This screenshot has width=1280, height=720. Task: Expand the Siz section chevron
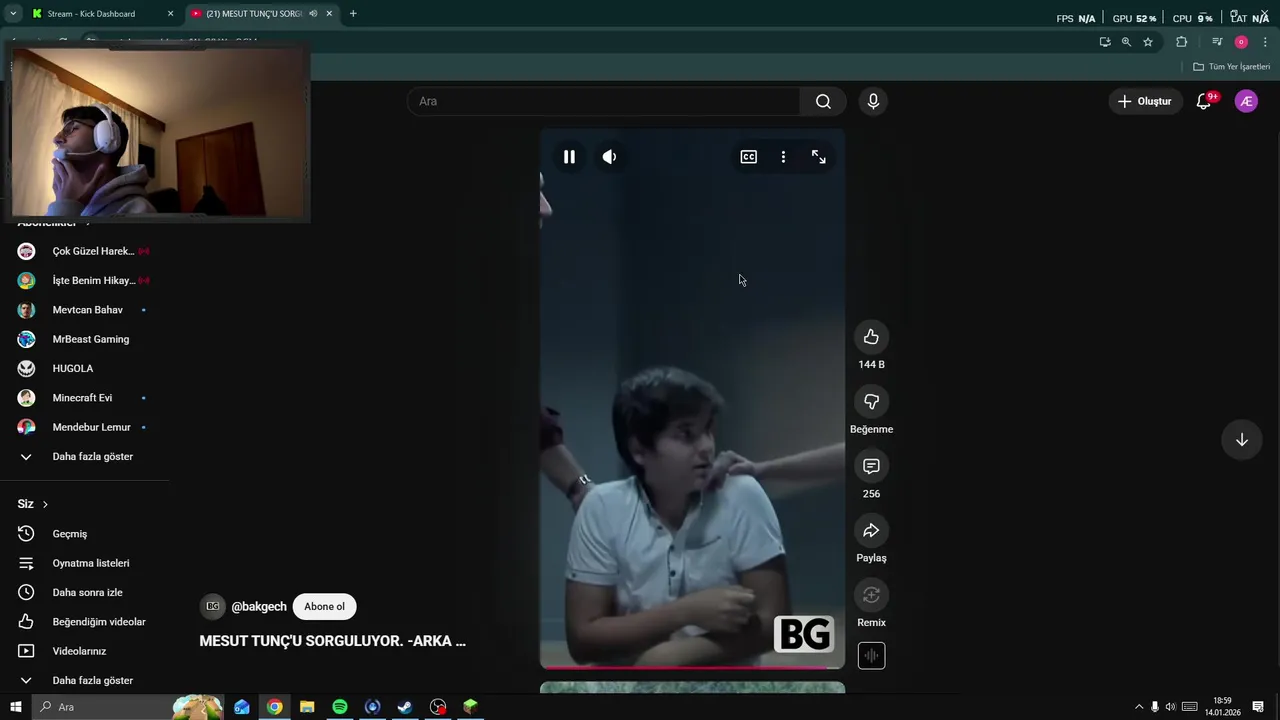pyautogui.click(x=45, y=504)
